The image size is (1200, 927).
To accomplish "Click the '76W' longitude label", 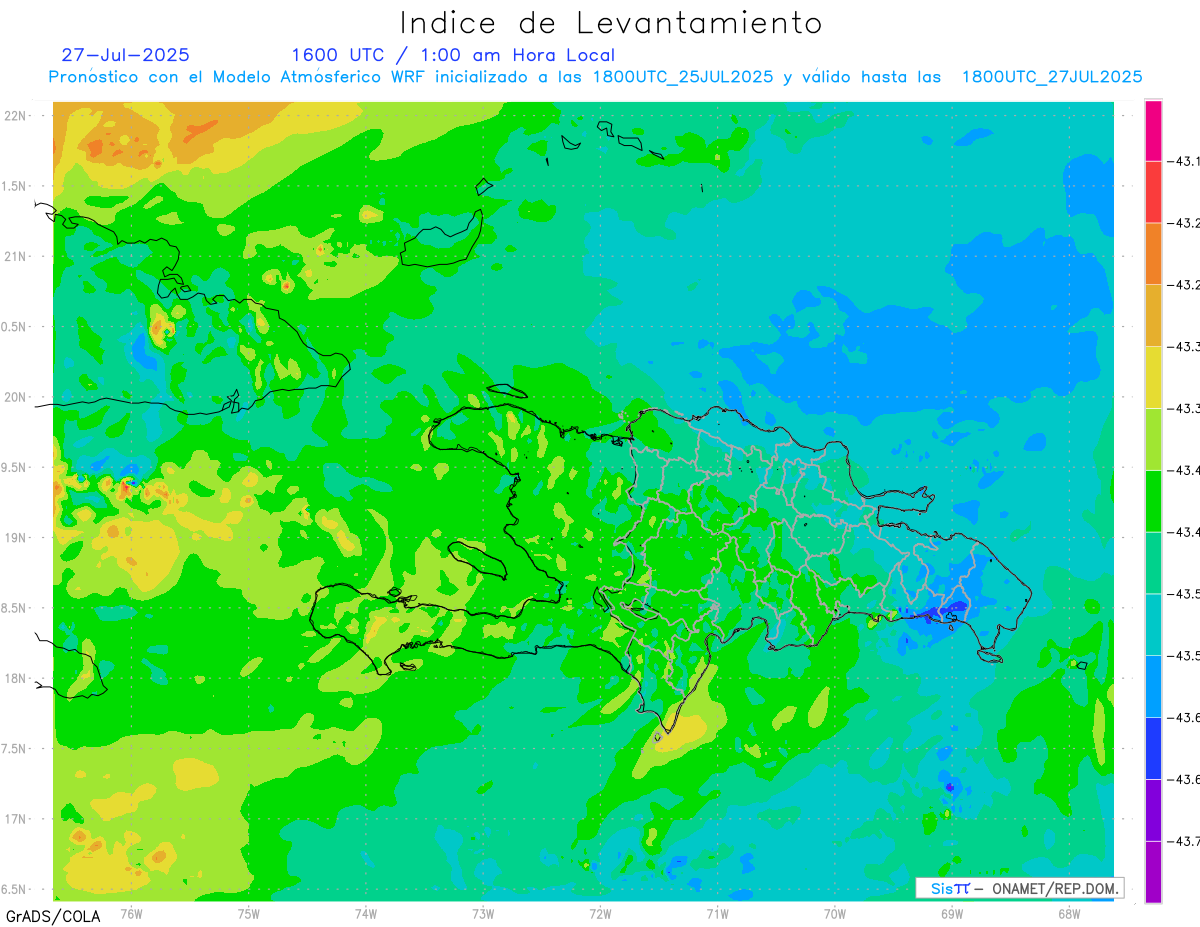I will [x=131, y=913].
